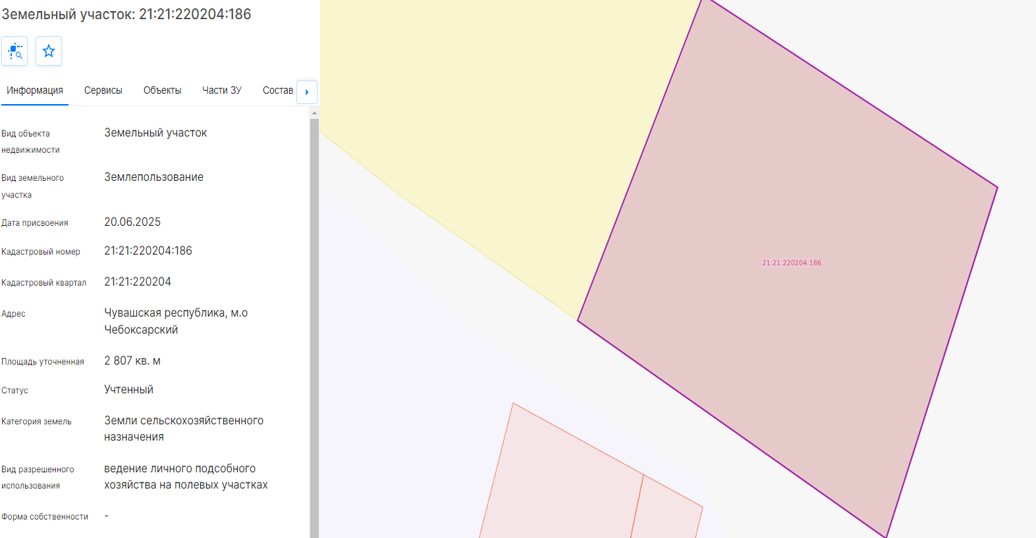Open the Объекты tab

pyautogui.click(x=162, y=91)
